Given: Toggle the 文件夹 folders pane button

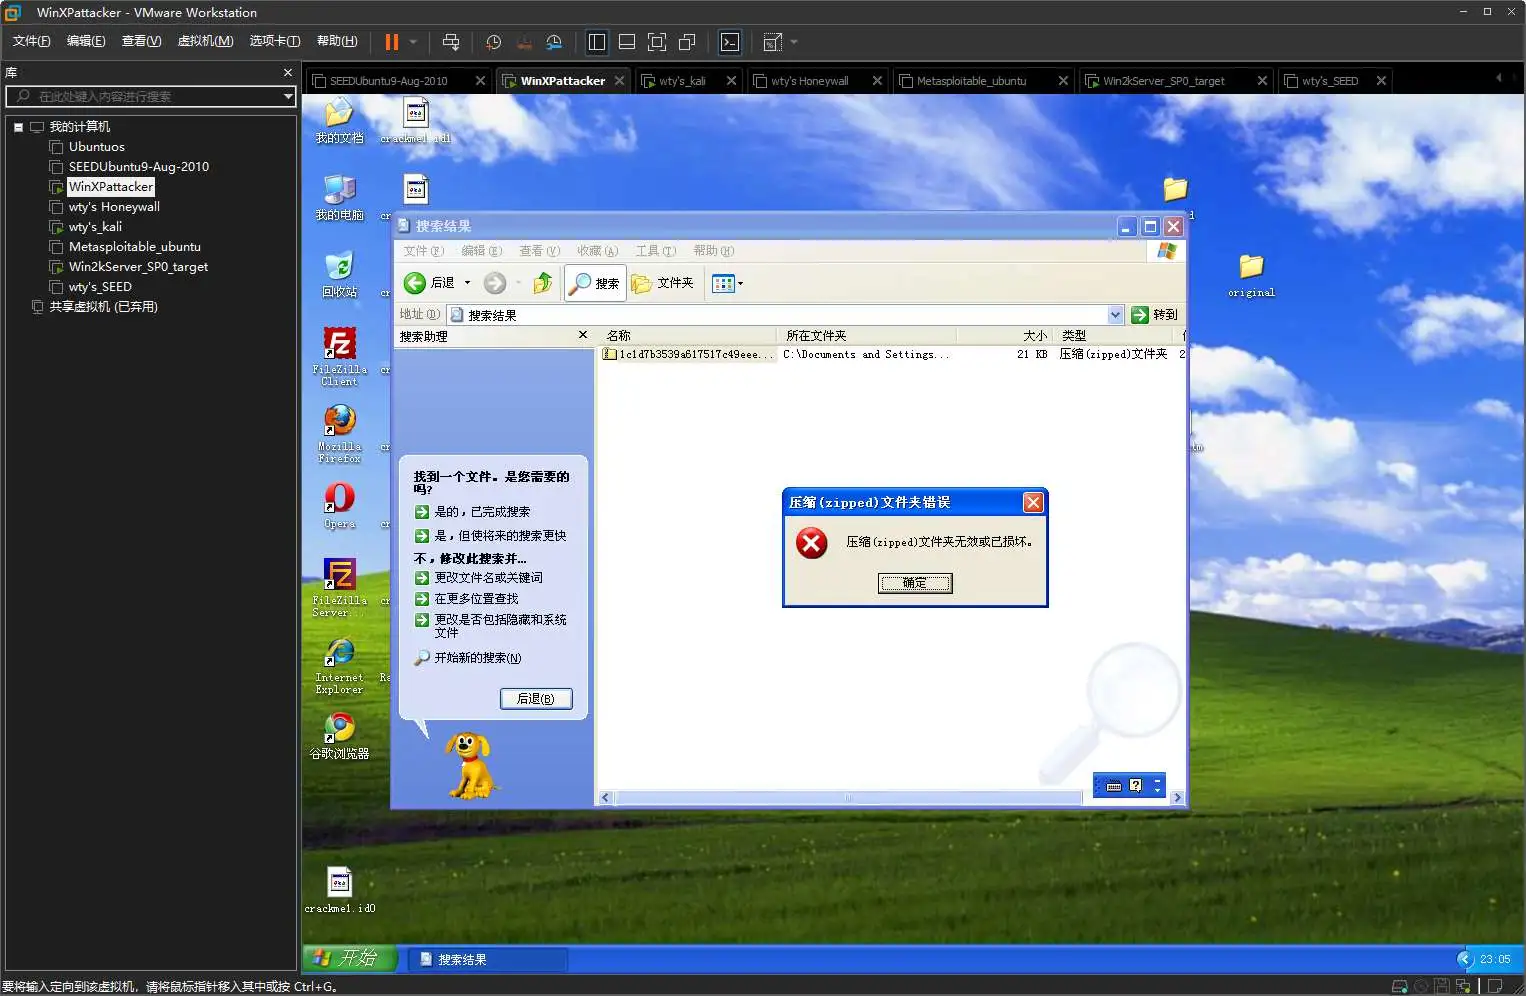Looking at the screenshot, I should (663, 283).
